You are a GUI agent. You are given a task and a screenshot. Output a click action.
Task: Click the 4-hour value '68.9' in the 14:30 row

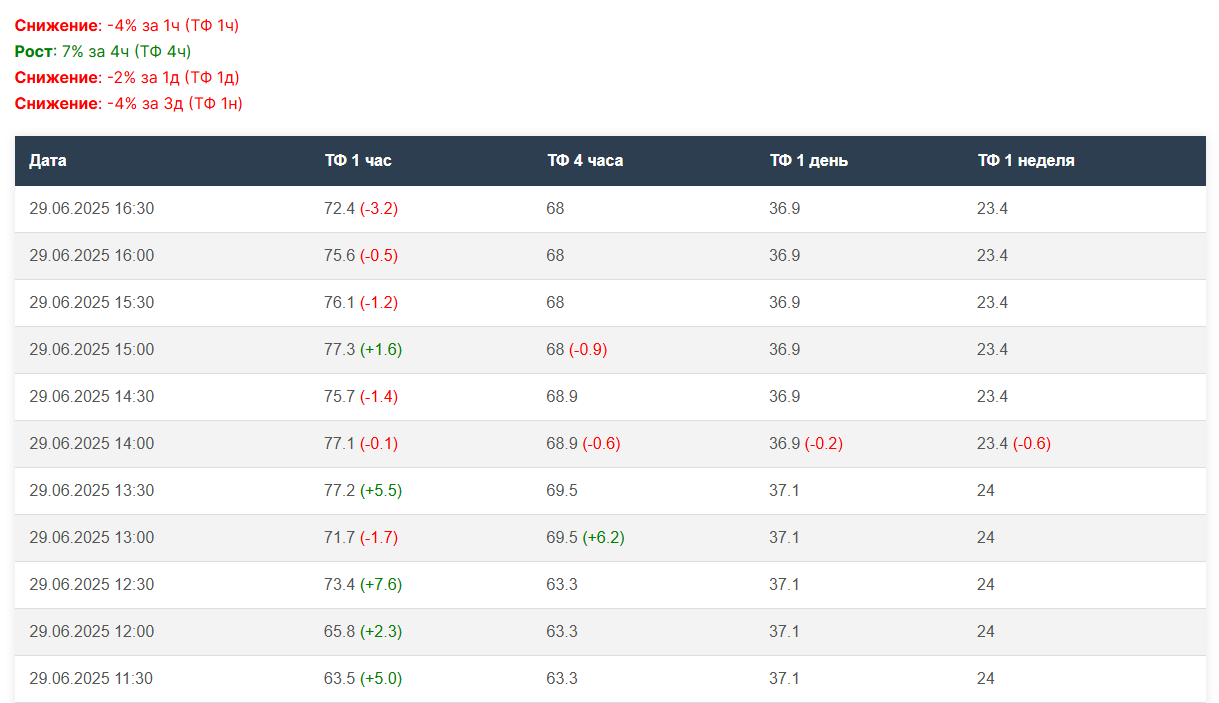562,396
